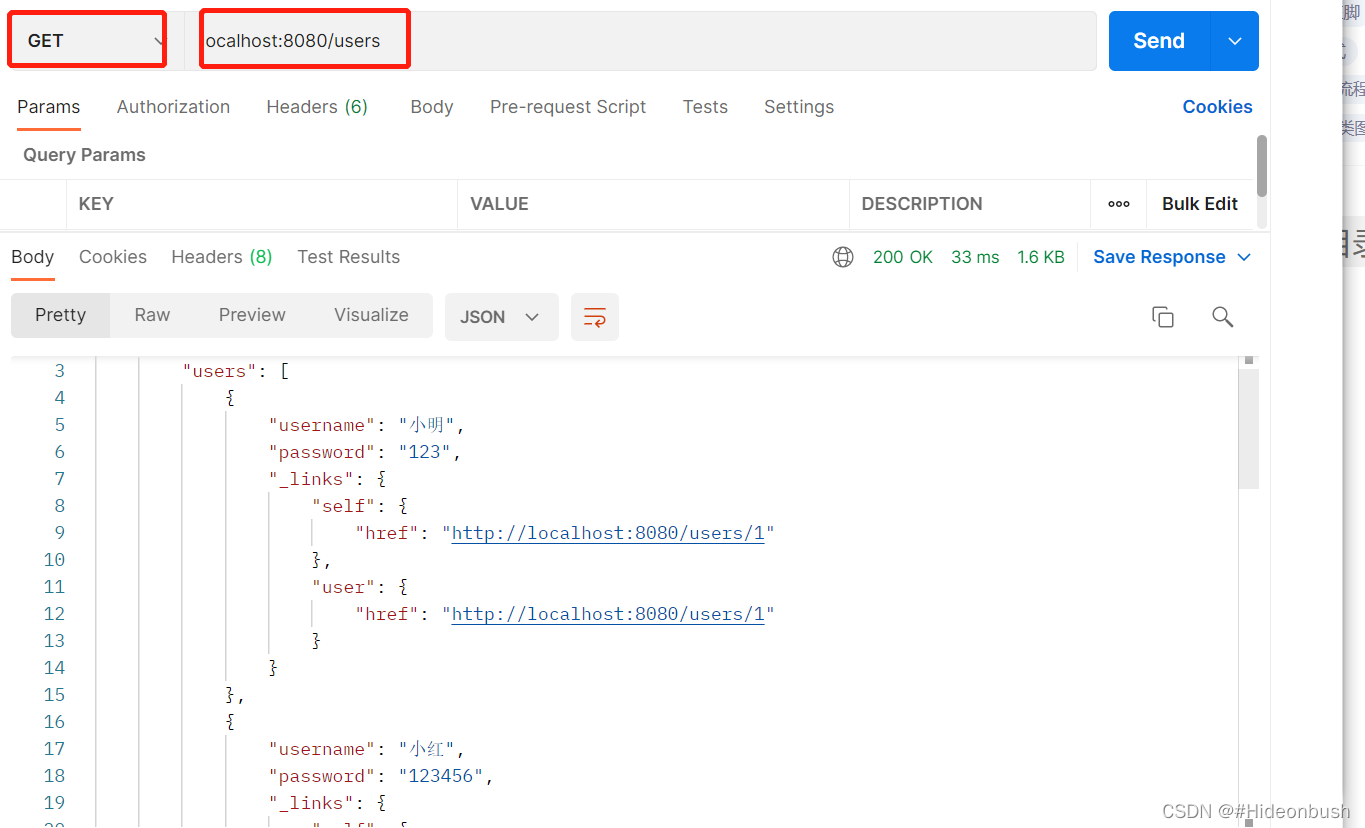Viewport: 1365px width, 828px height.
Task: Switch response view to Preview
Action: coord(252,315)
